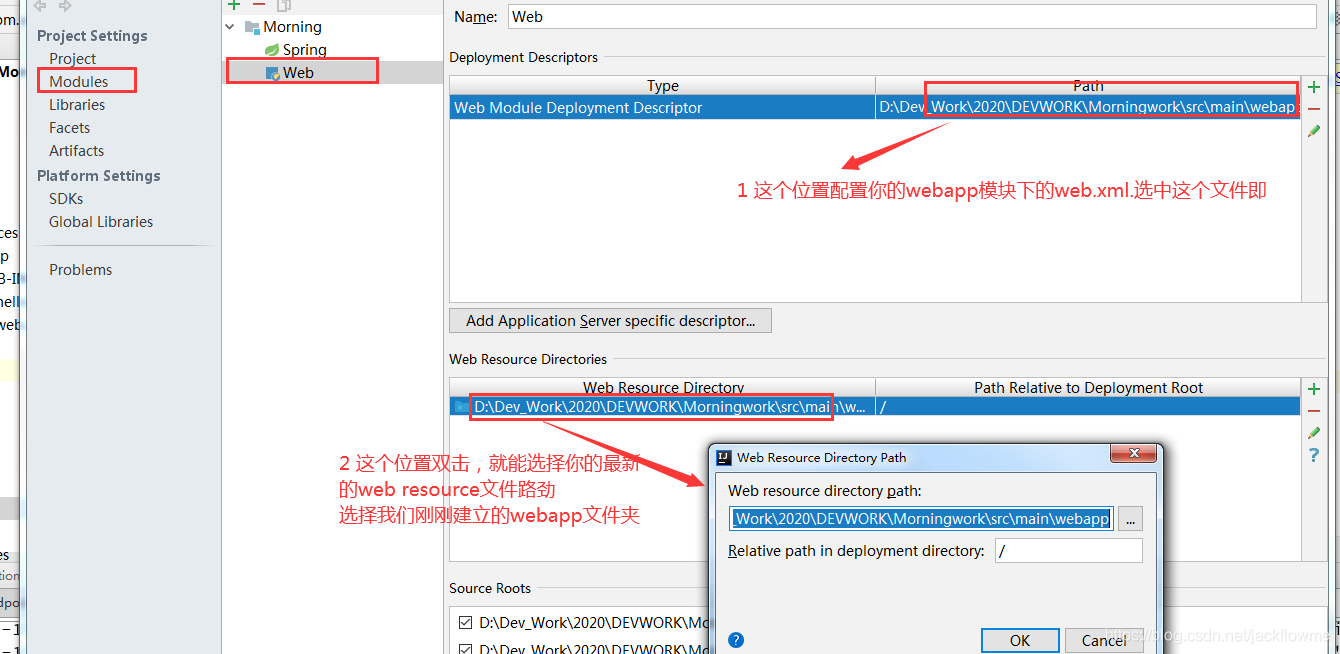Edit the web resource directory with the pencil icon
The image size is (1340, 654).
point(1314,433)
